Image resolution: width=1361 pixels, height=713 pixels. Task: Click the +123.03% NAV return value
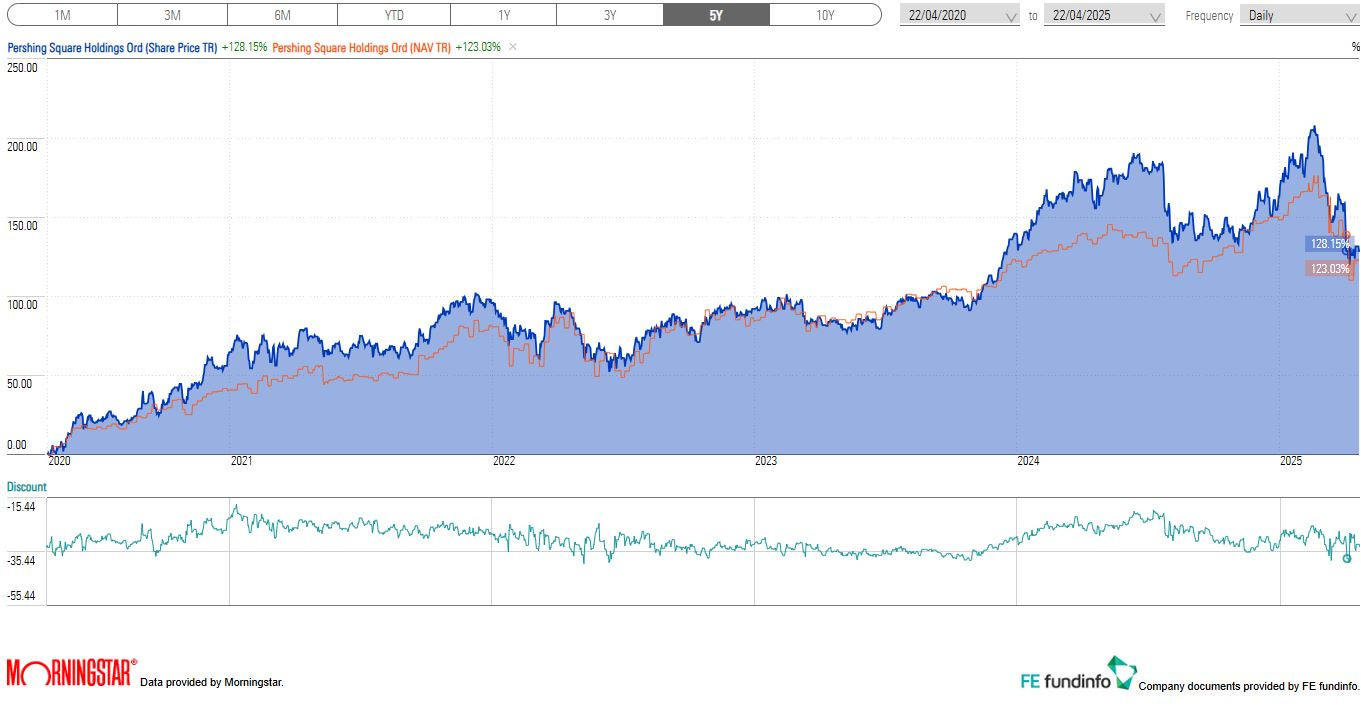(x=478, y=47)
